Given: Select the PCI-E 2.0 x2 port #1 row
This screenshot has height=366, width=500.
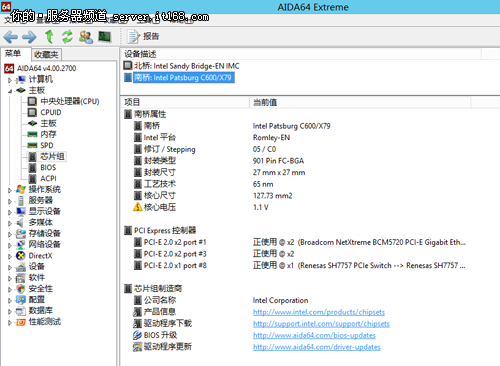Looking at the screenshot, I should 300,242.
